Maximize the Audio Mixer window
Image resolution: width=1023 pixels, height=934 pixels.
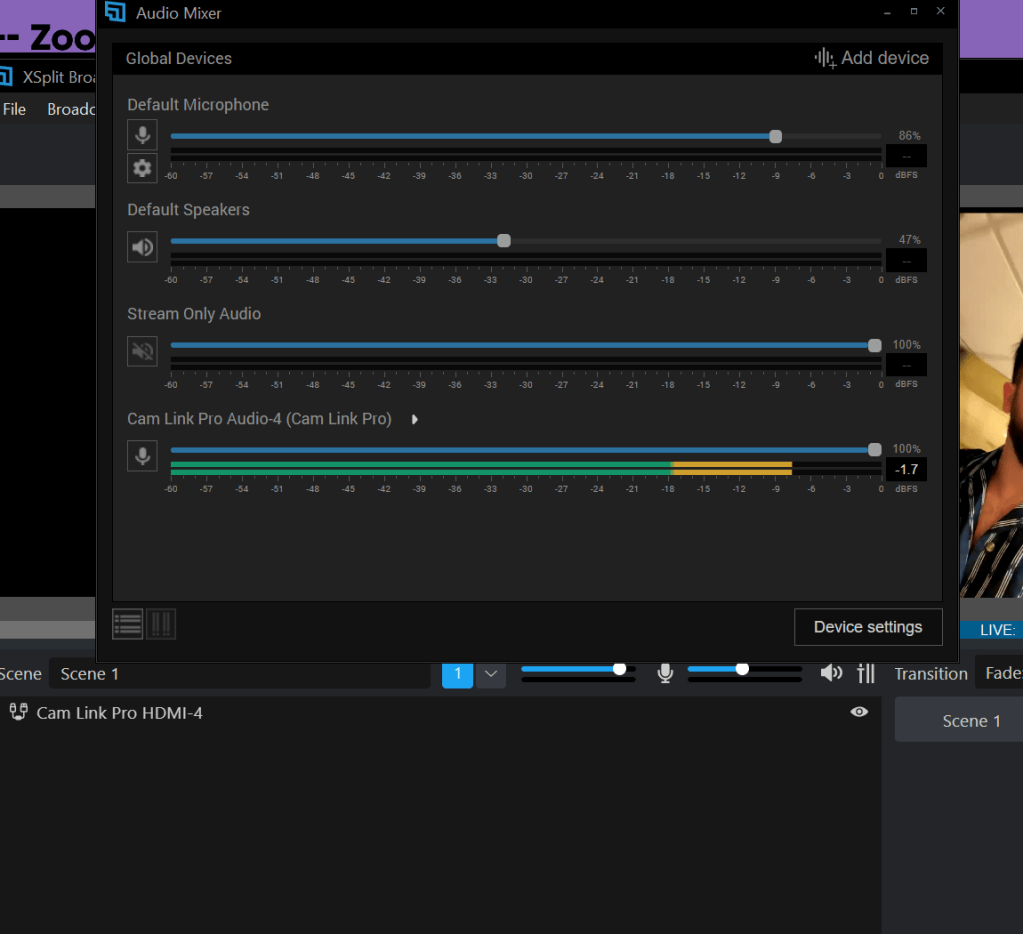914,12
